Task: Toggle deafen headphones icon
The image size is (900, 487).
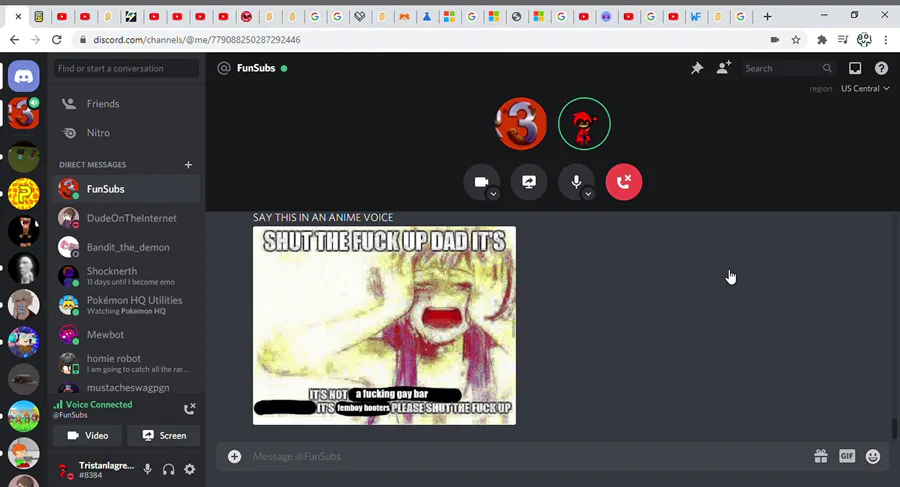Action: pyautogui.click(x=168, y=469)
